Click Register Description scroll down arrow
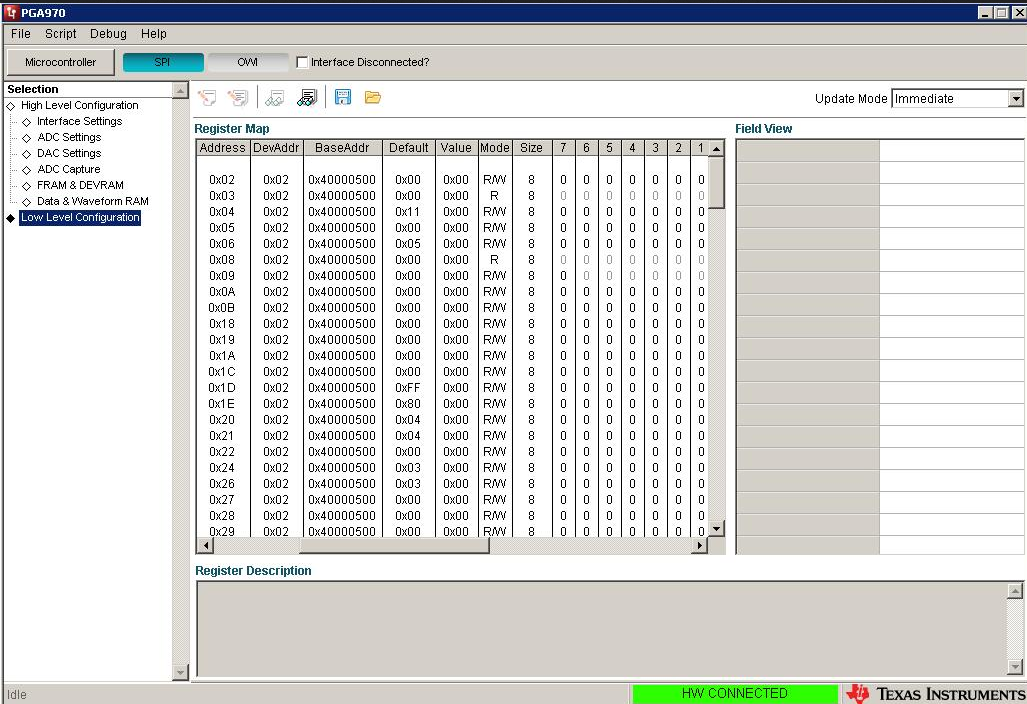1027x704 pixels. point(1015,667)
